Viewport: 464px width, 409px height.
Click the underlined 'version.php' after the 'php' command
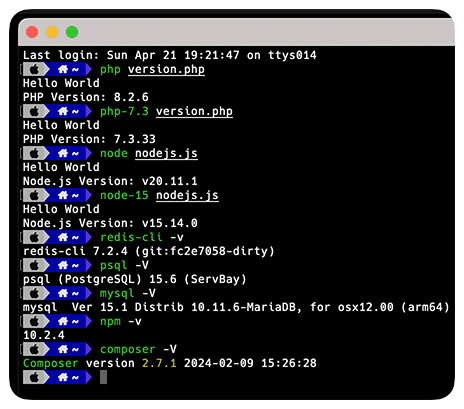pos(166,69)
